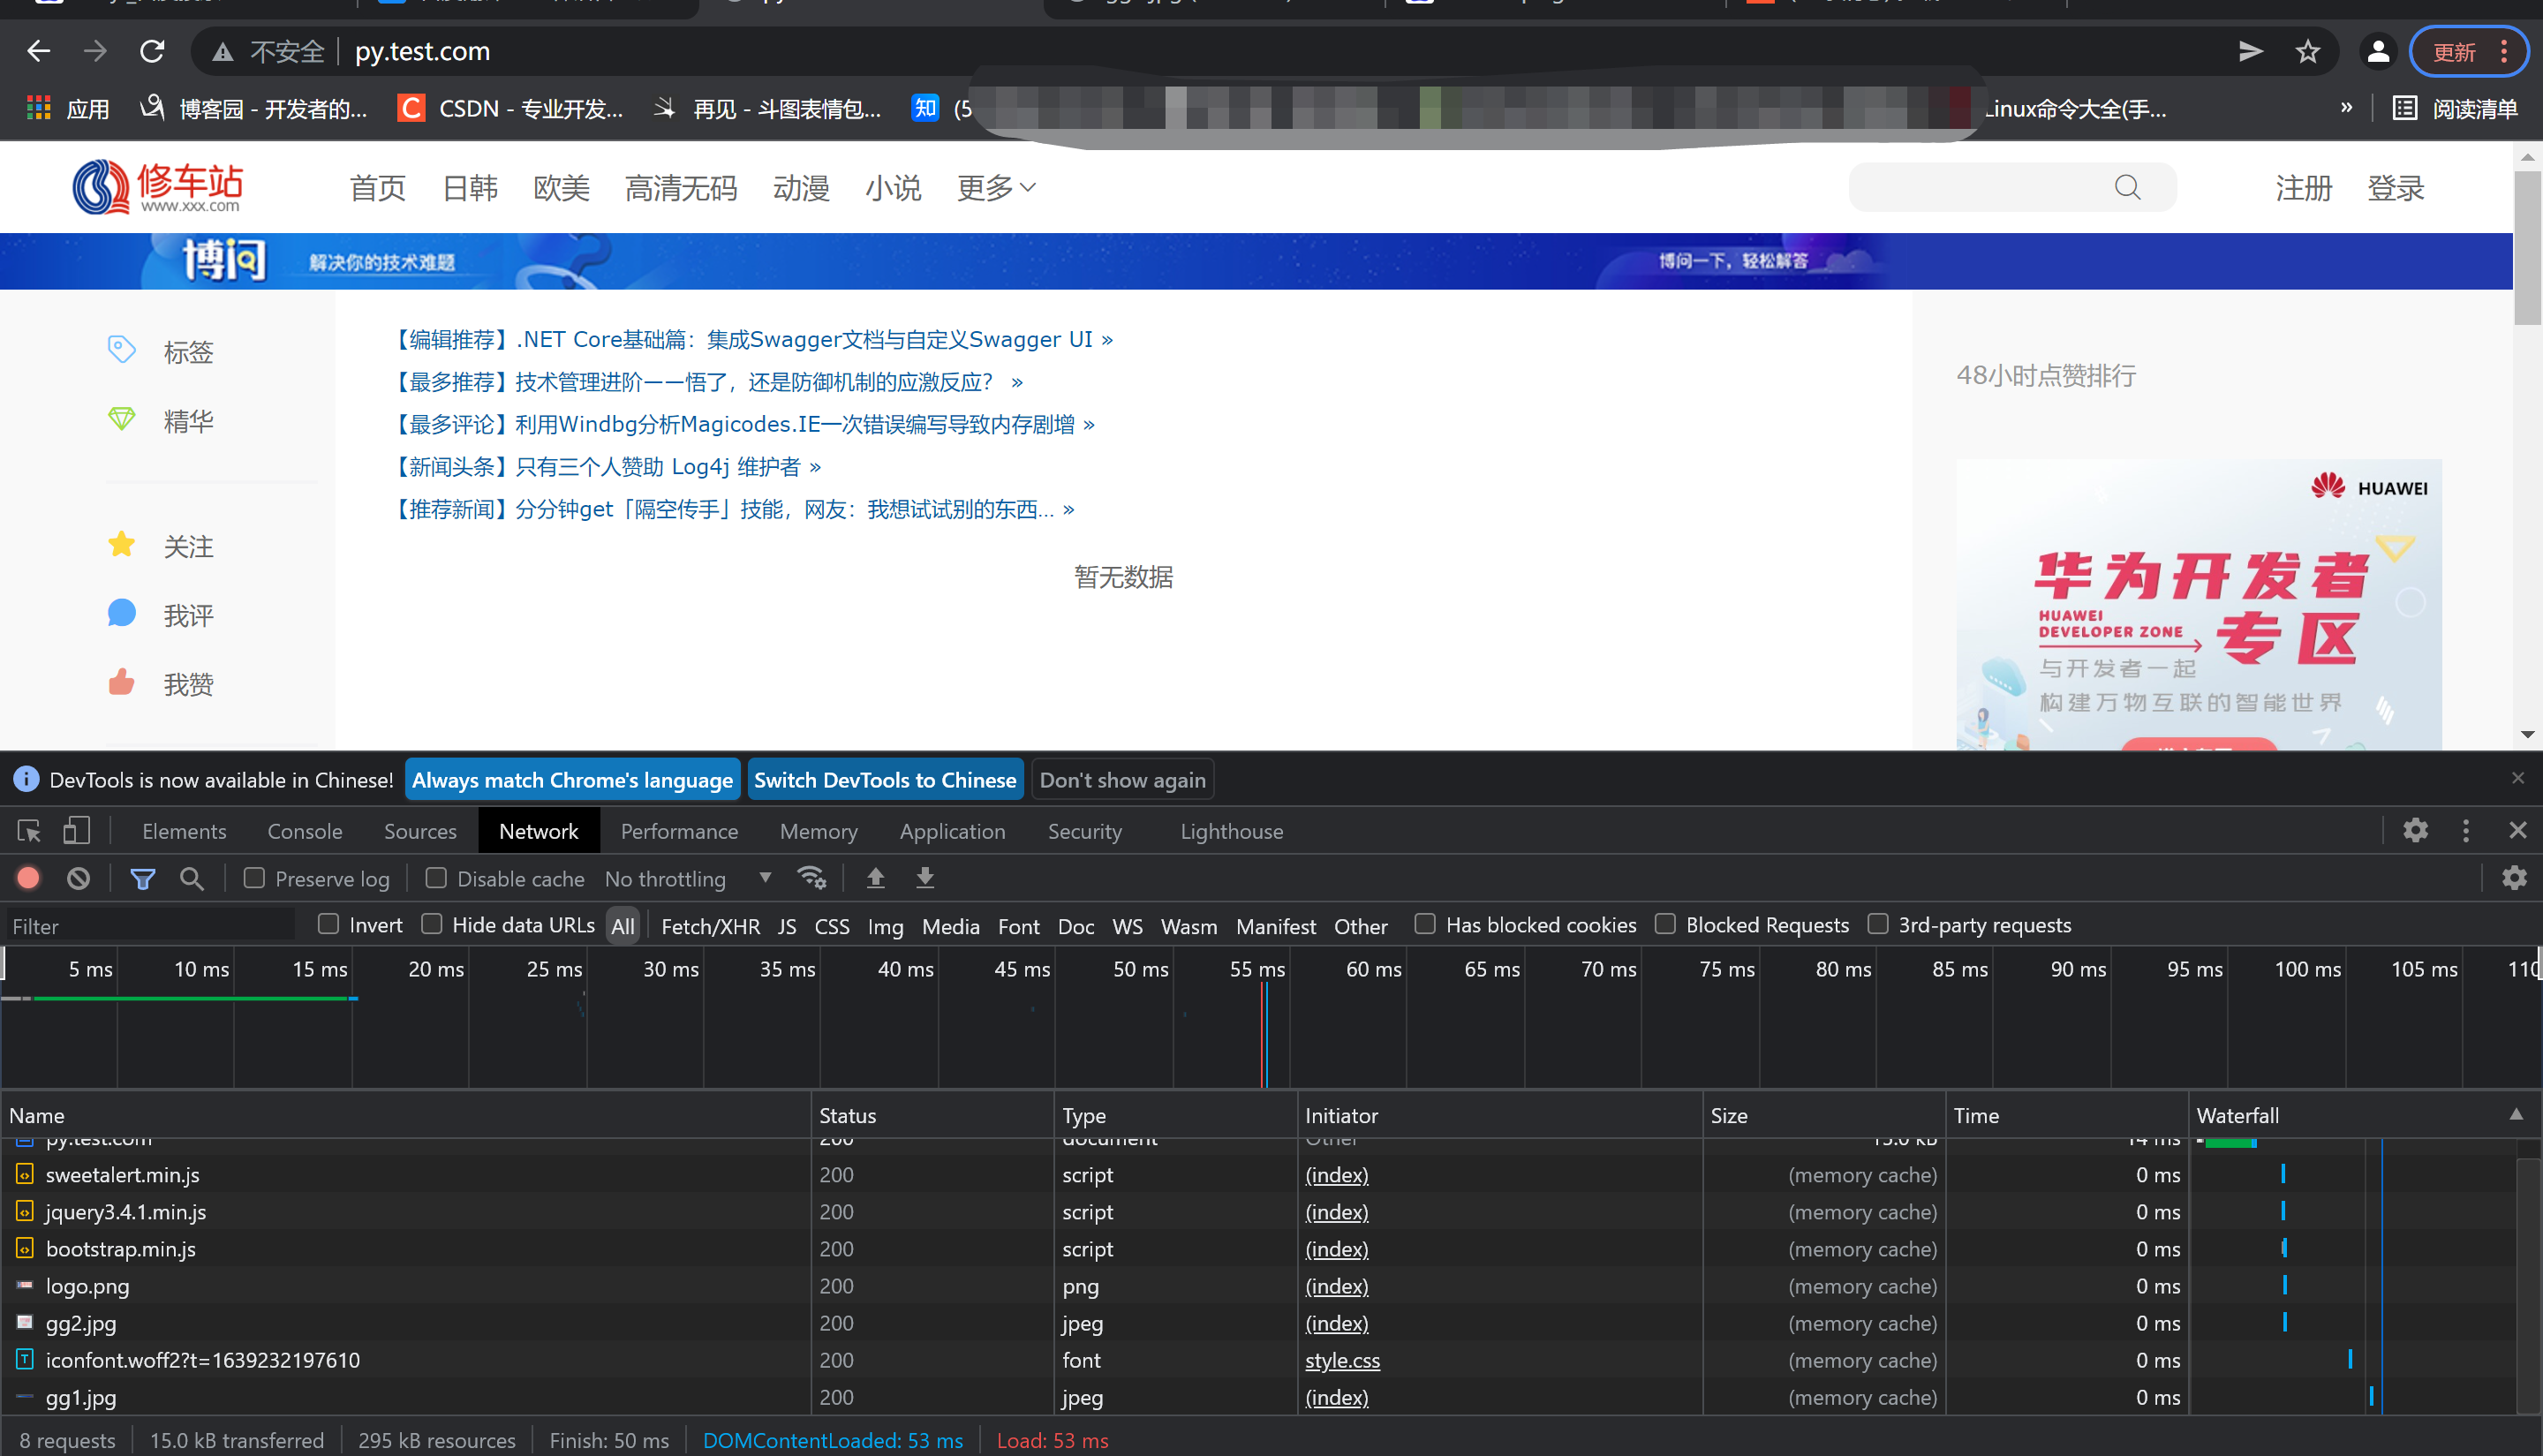Click the 我评 comment bubble icon
Viewport: 2543px width, 1456px height.
click(x=121, y=613)
